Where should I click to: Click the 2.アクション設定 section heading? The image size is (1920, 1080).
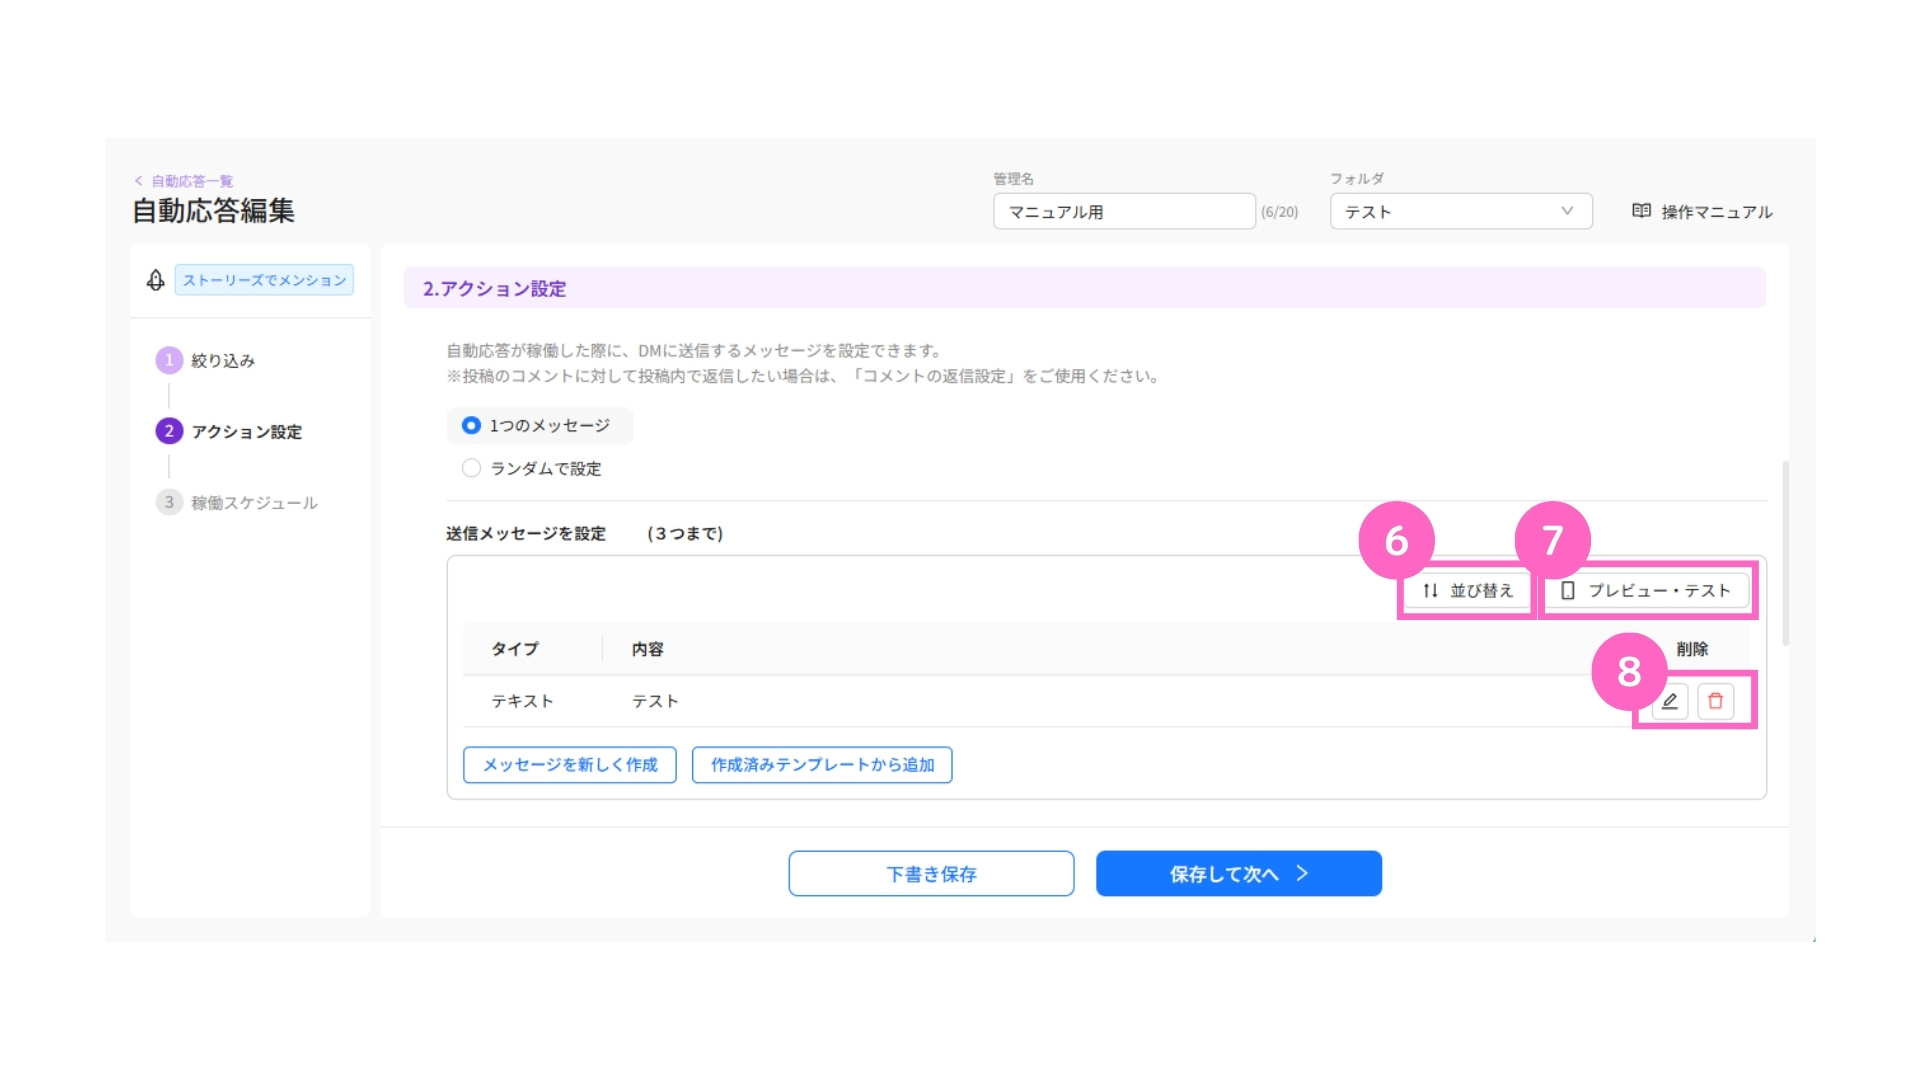[x=494, y=289]
